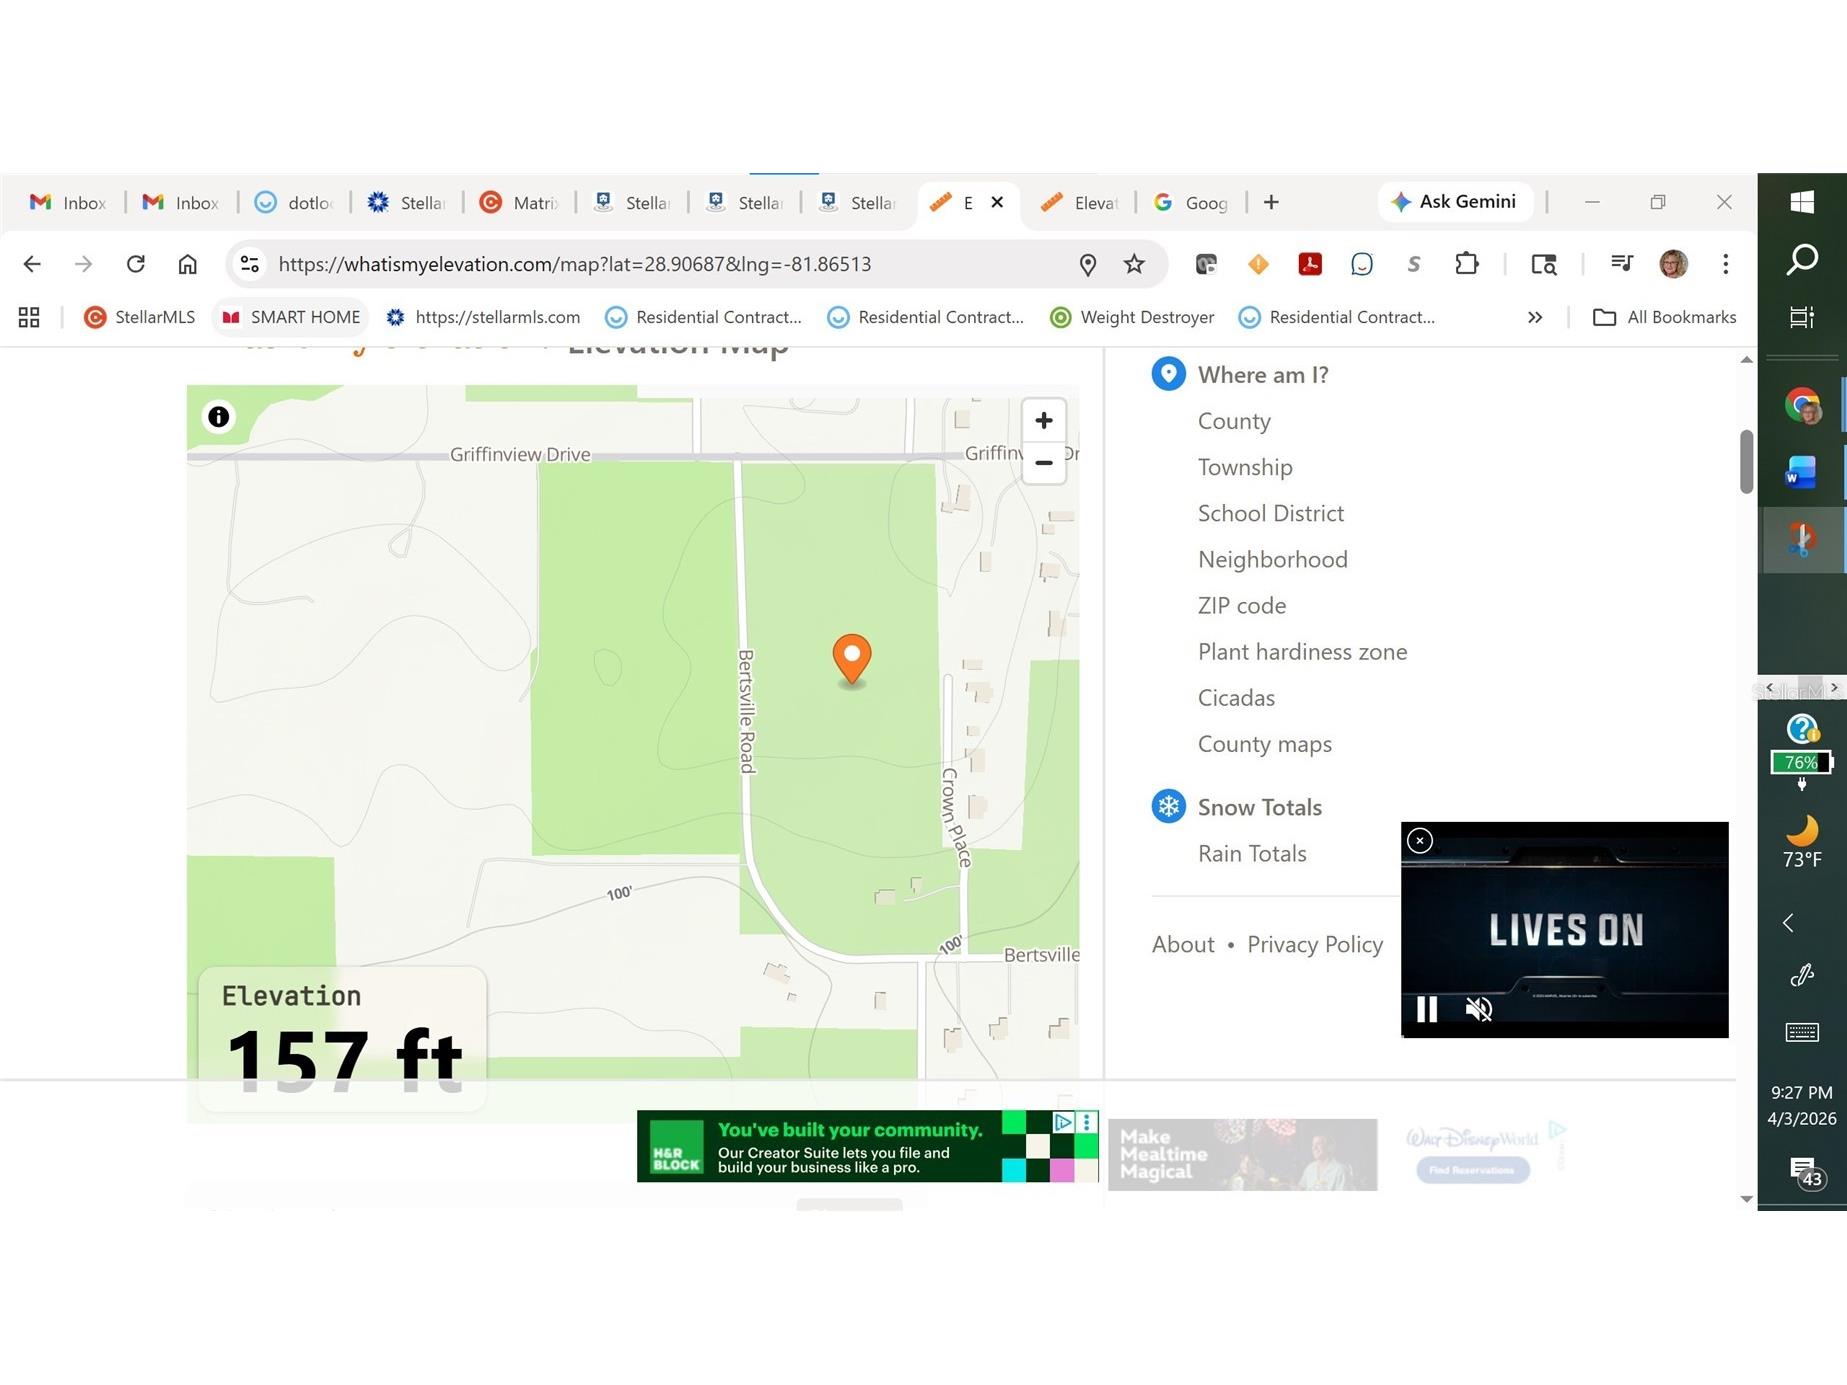The image size is (1847, 1385).
Task: Open the ZIP code link
Action: coord(1242,605)
